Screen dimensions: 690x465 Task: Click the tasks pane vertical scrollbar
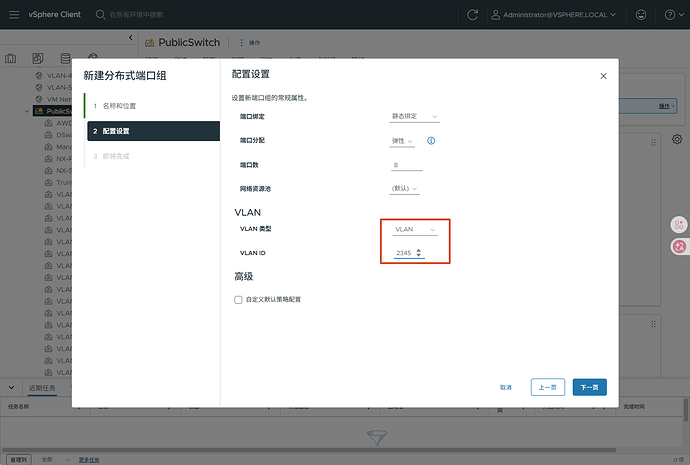click(685, 410)
